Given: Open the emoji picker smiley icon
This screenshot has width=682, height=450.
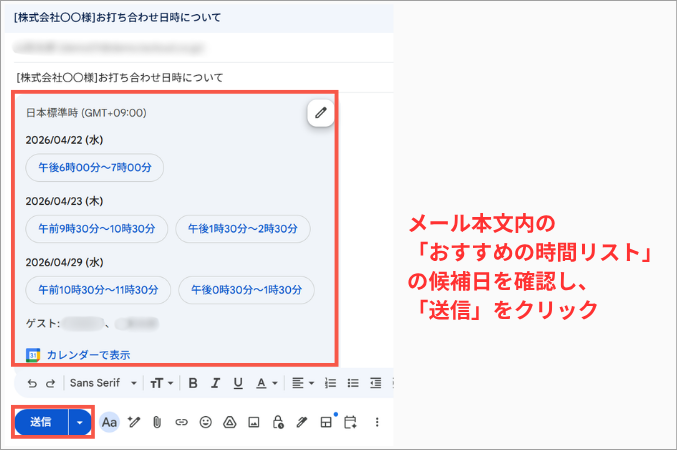Looking at the screenshot, I should pyautogui.click(x=205, y=422).
